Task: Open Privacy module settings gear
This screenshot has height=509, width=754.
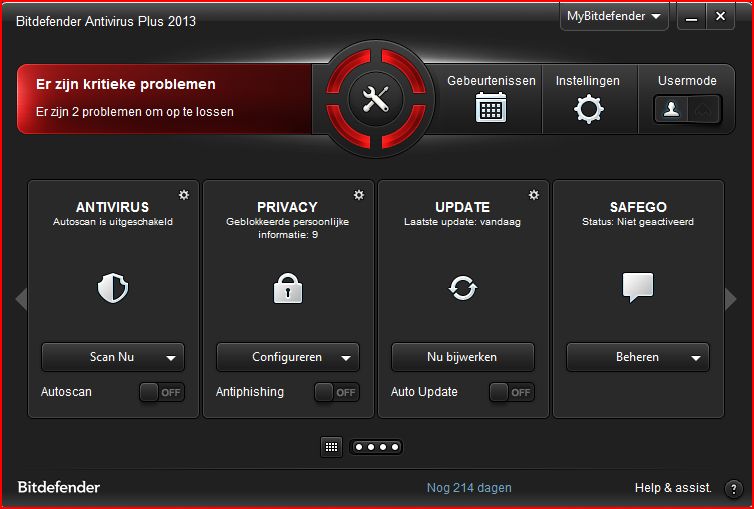Action: (x=359, y=195)
